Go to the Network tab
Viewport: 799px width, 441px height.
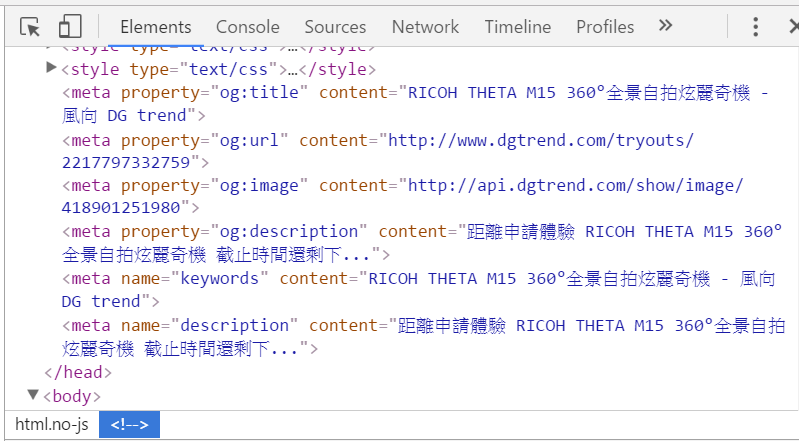pos(425,27)
